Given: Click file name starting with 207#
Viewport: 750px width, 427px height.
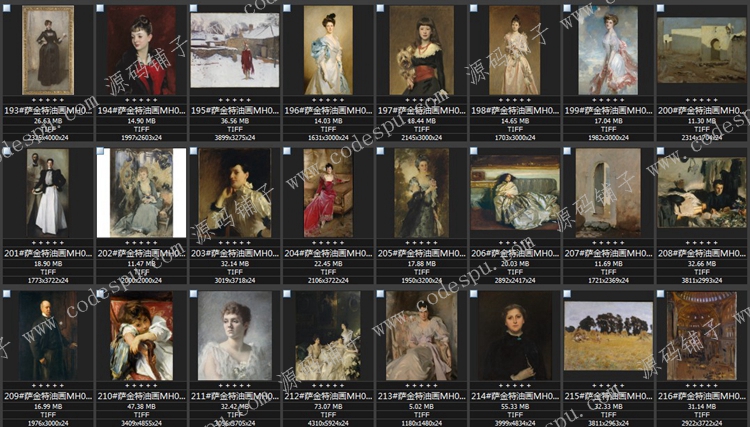Looking at the screenshot, I should click(x=608, y=253).
